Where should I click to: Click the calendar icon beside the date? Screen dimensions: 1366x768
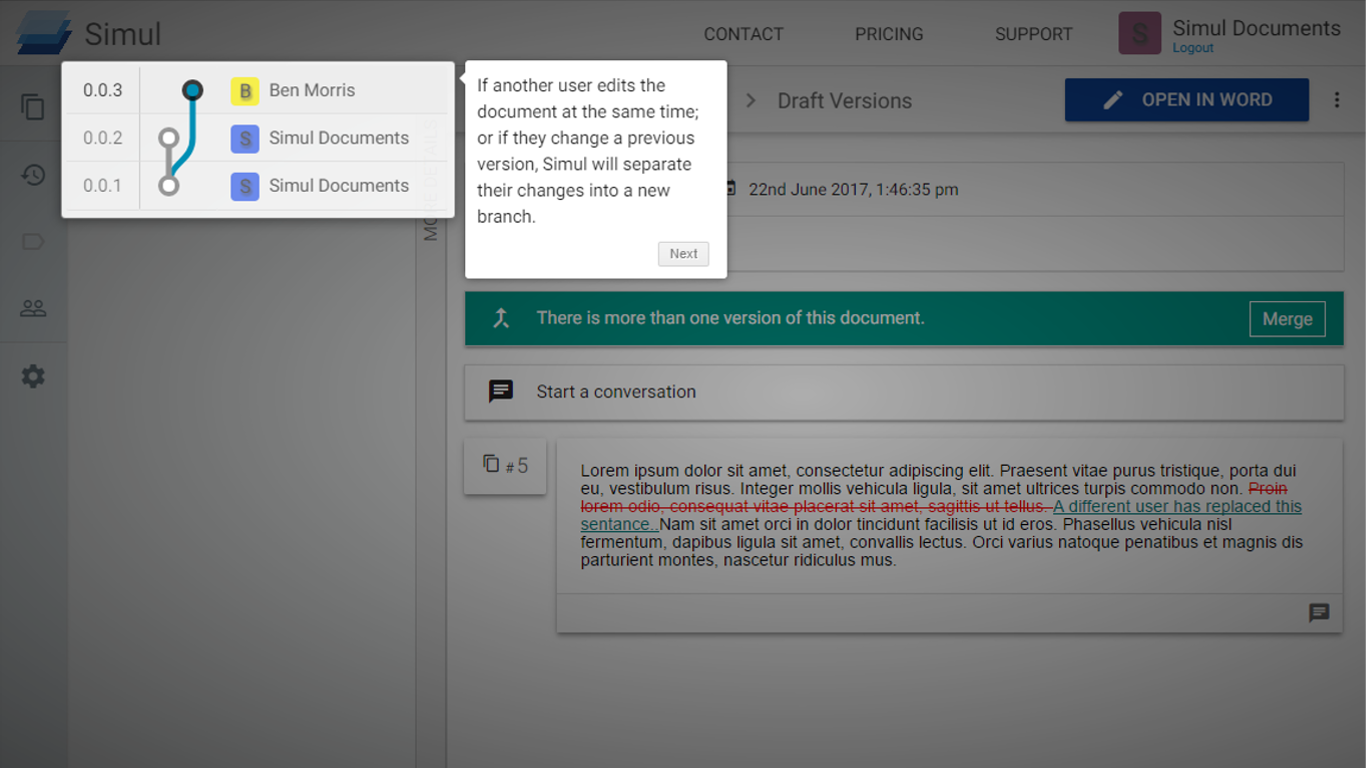pyautogui.click(x=732, y=189)
